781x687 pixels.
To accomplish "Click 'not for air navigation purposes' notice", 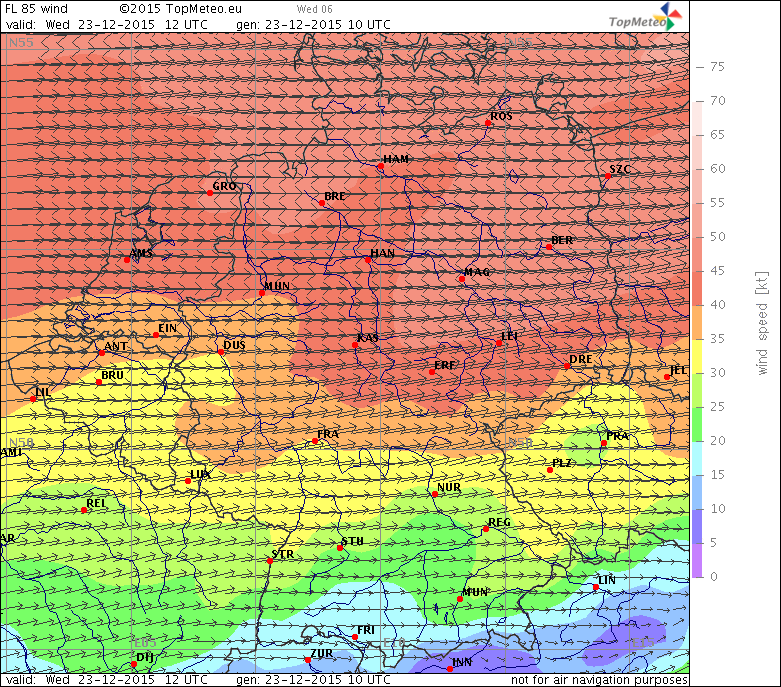I will [598, 680].
